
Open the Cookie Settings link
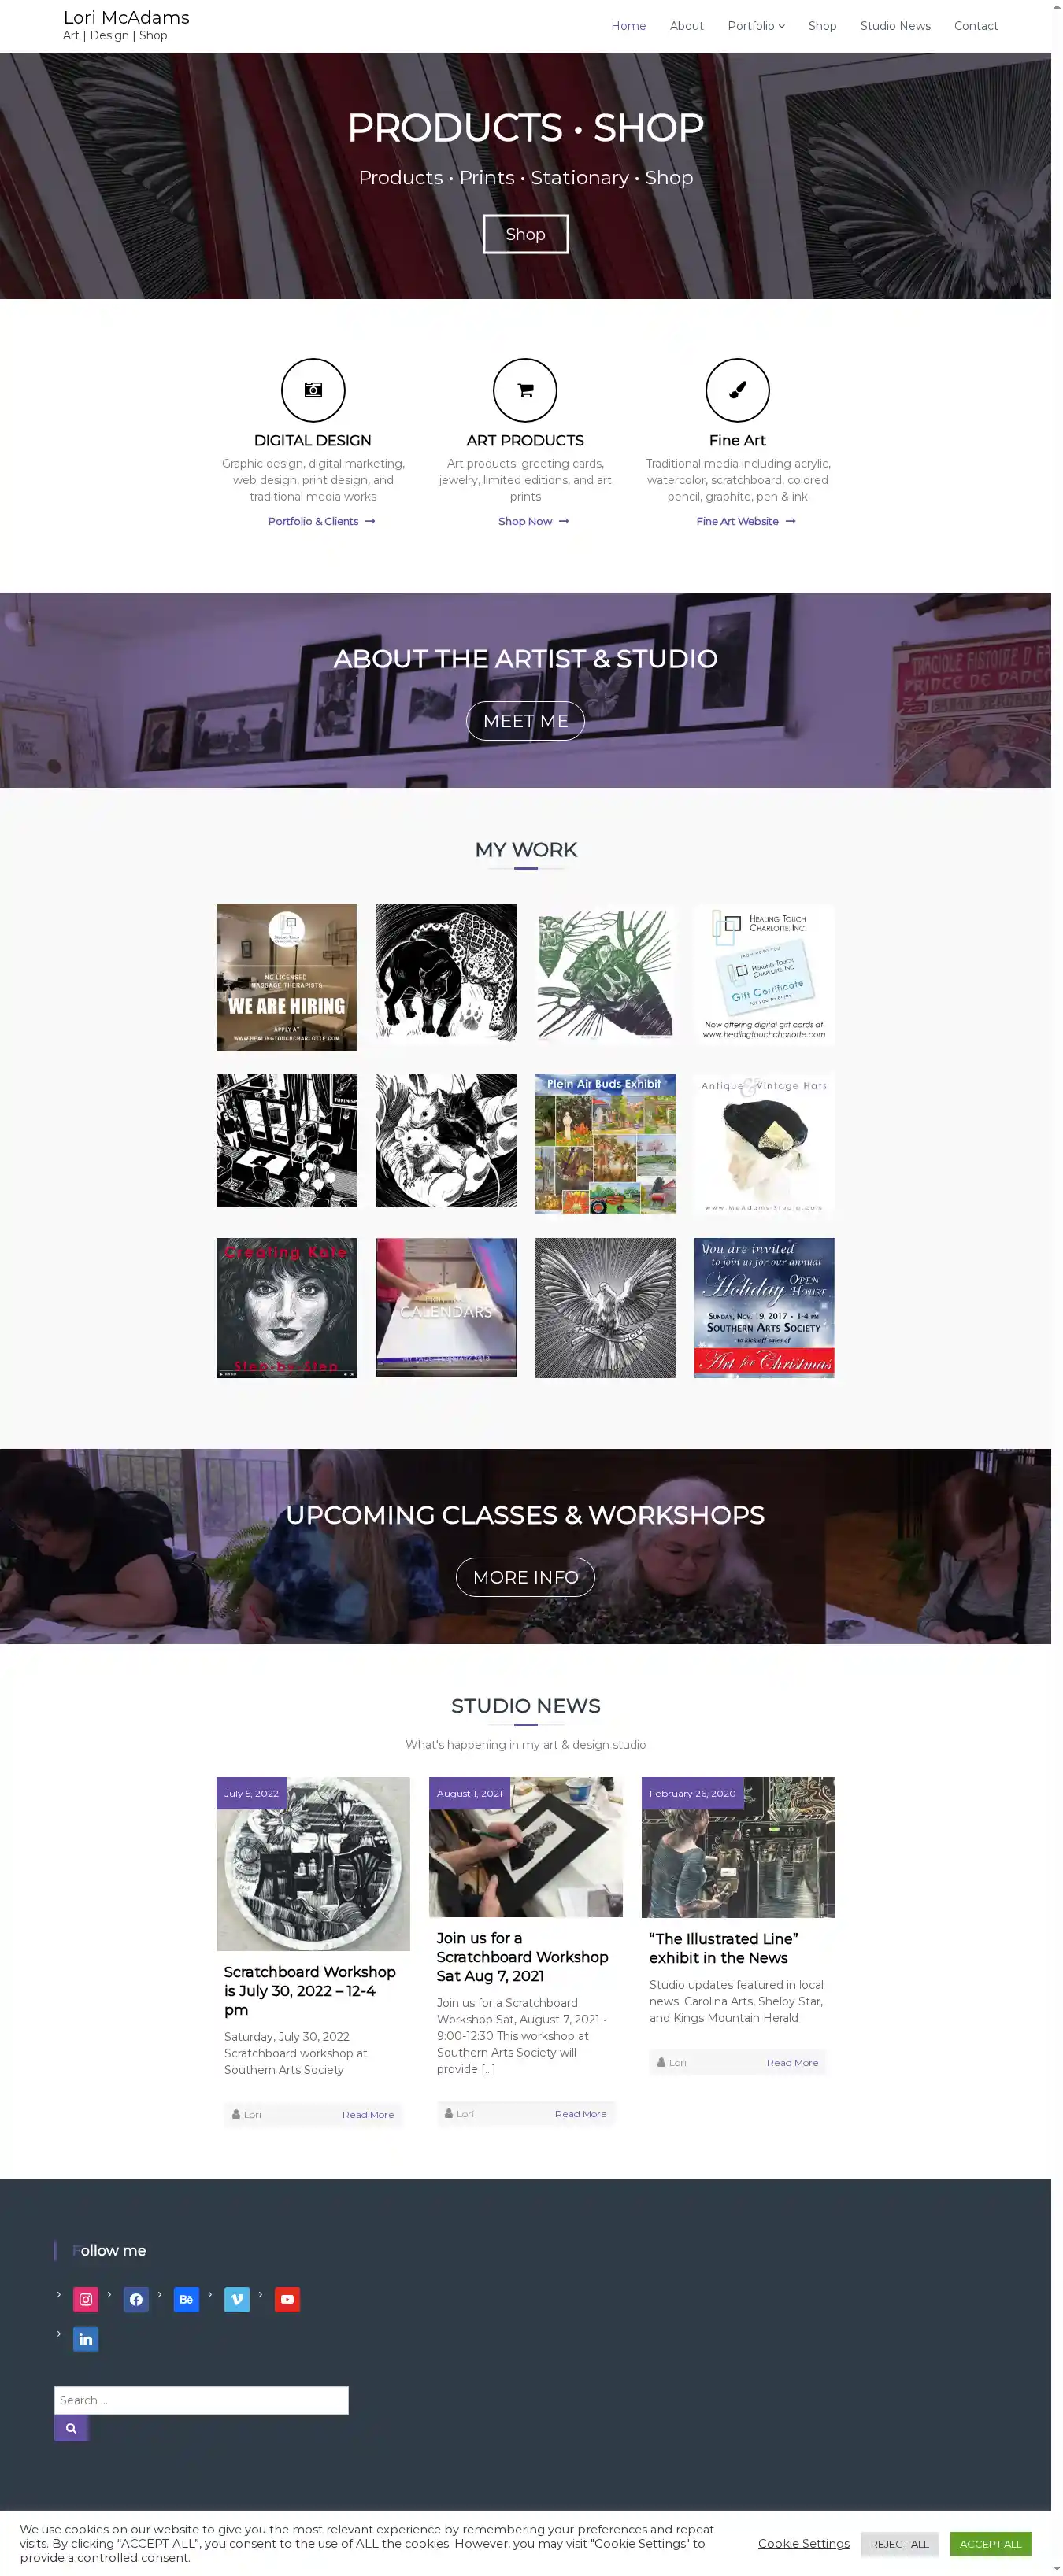[x=803, y=2543]
